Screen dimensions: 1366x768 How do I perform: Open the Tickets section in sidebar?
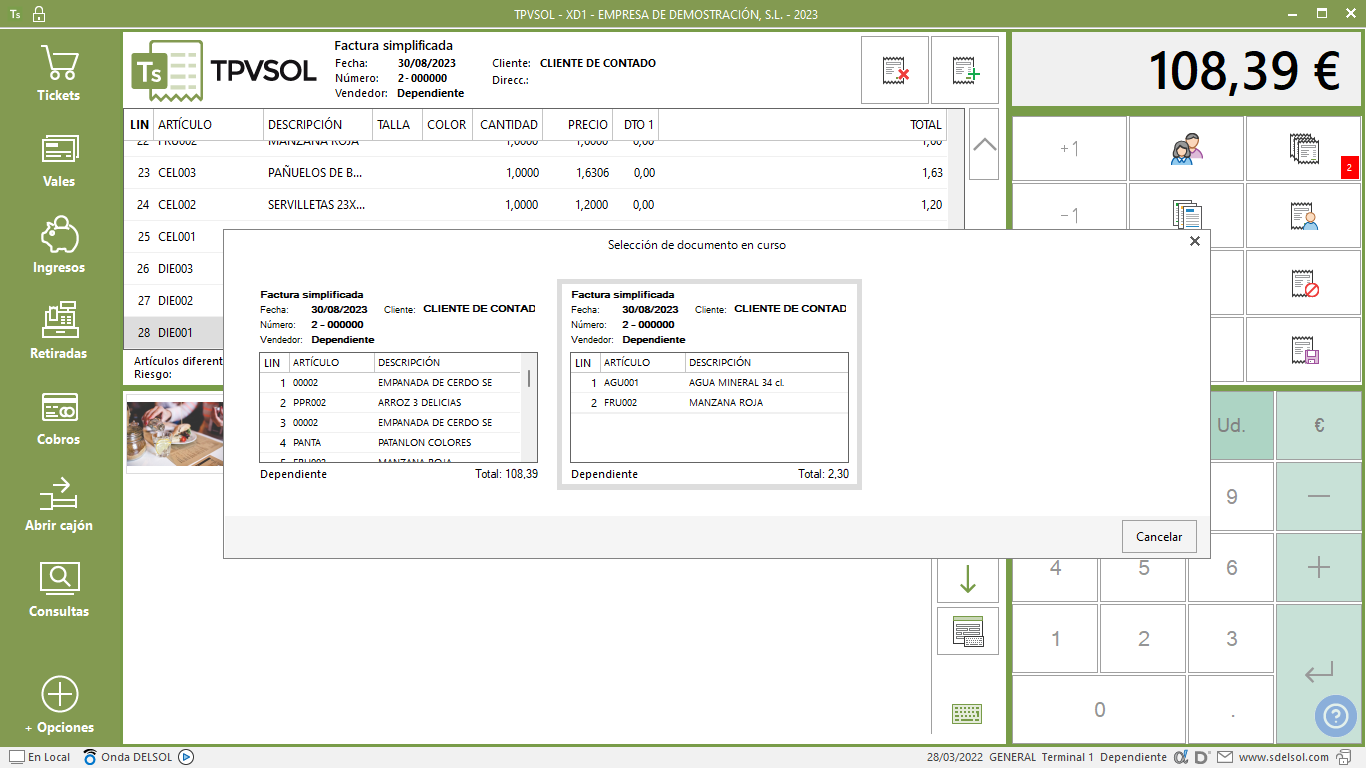pyautogui.click(x=58, y=74)
